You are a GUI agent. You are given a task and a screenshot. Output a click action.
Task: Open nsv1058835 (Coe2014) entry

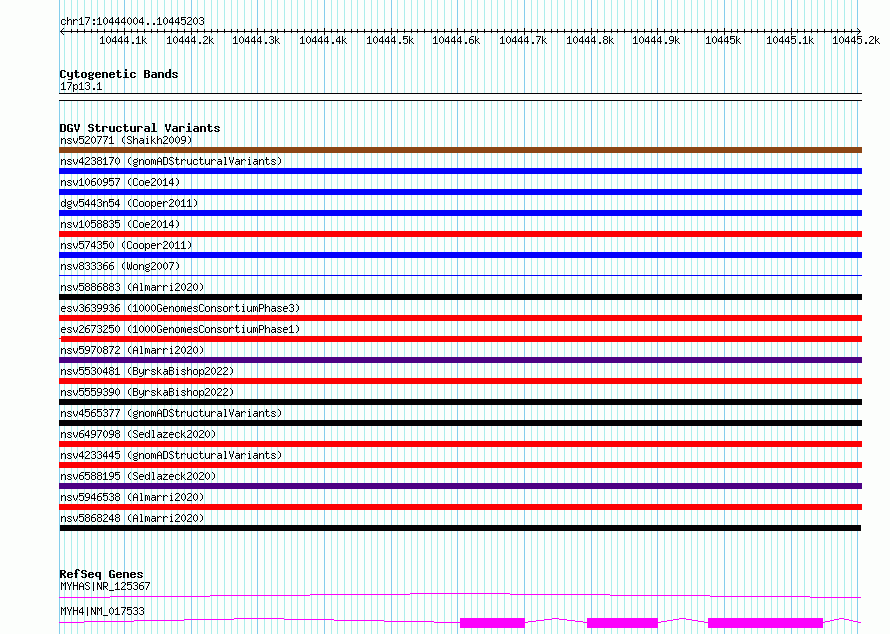(x=120, y=224)
